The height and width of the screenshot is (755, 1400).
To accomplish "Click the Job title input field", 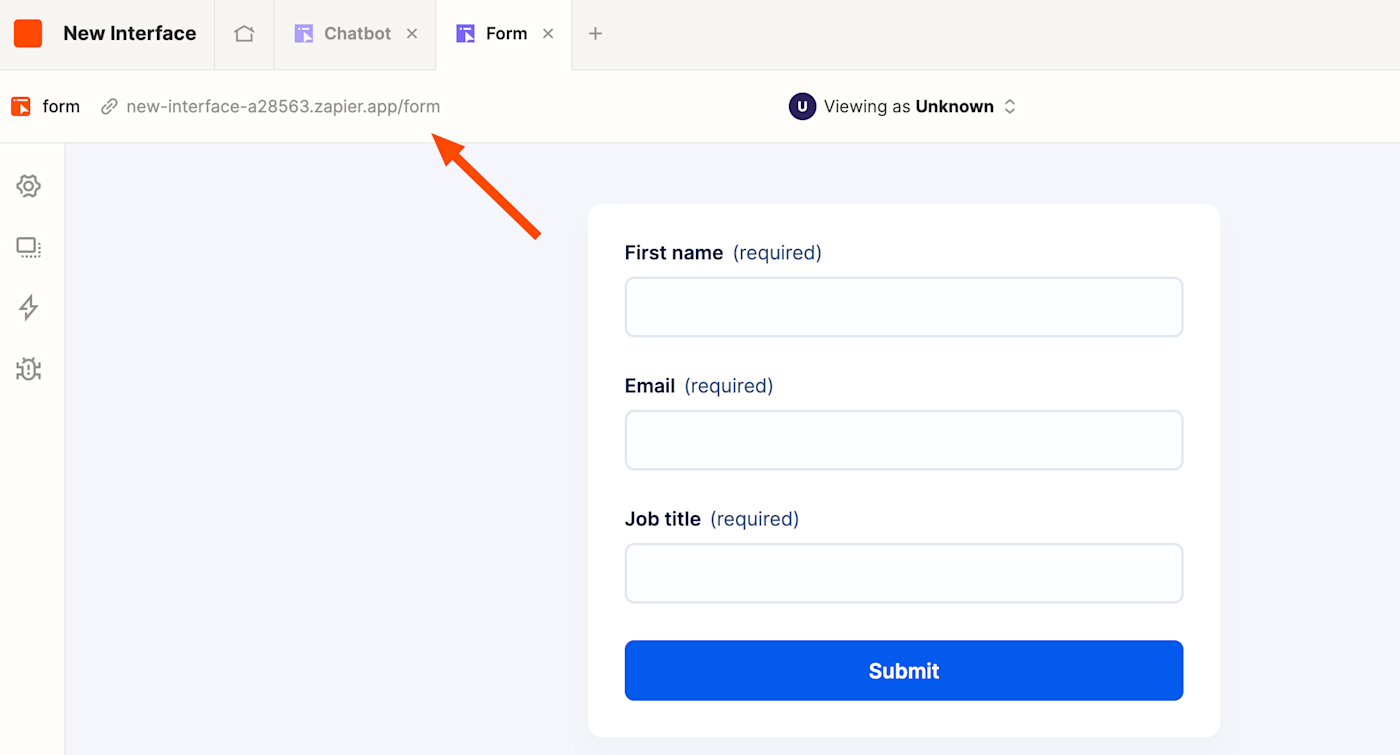I will (903, 573).
